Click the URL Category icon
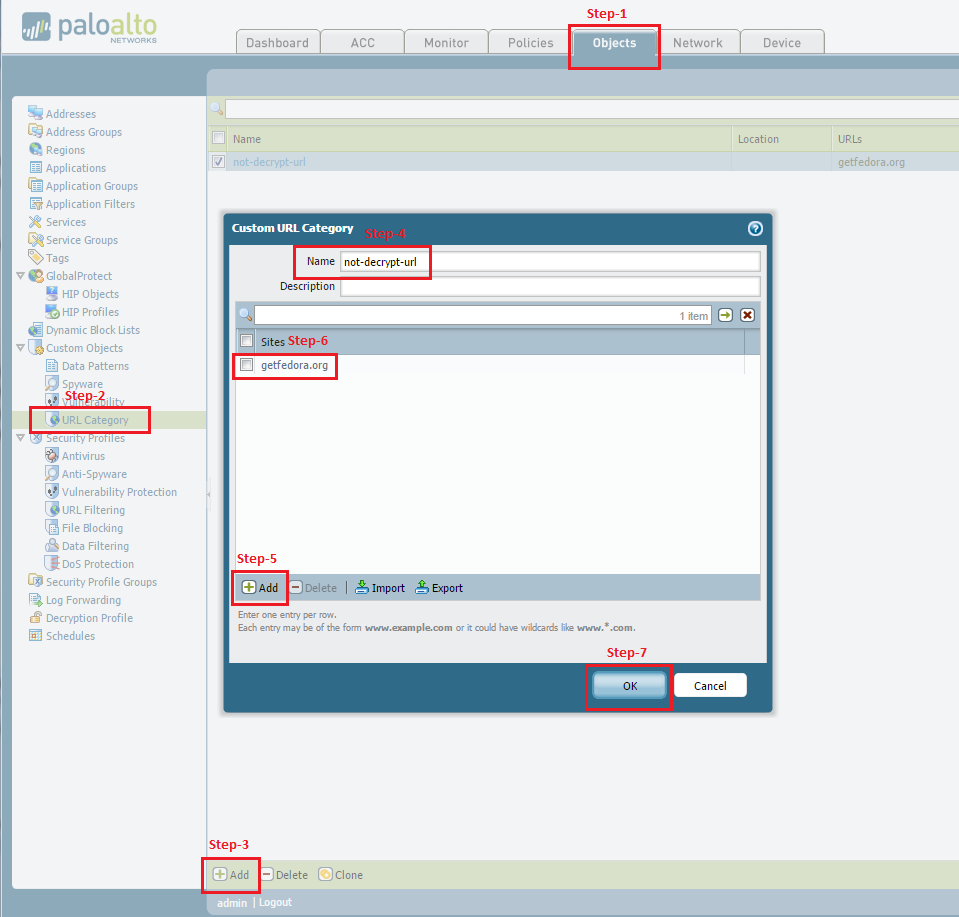The image size is (959, 917). (x=54, y=420)
